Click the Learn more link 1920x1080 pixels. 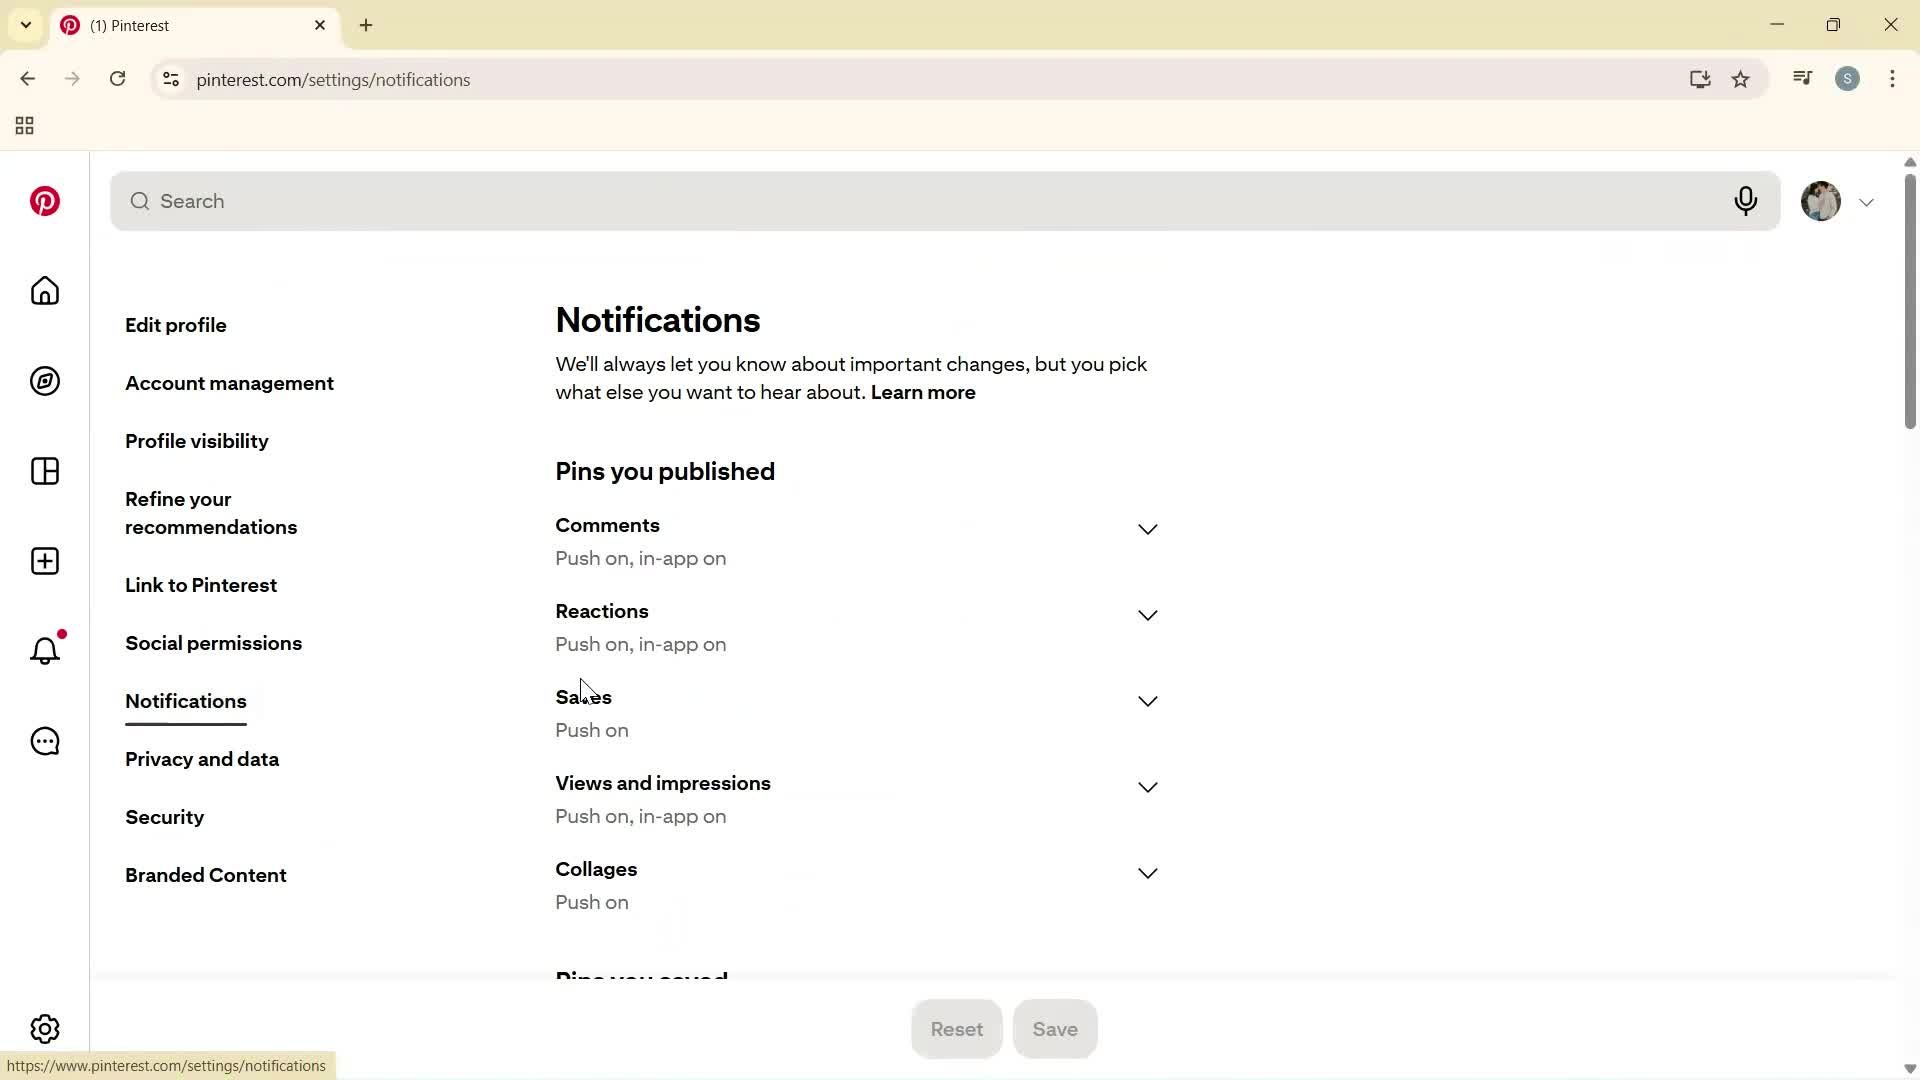pyautogui.click(x=922, y=392)
